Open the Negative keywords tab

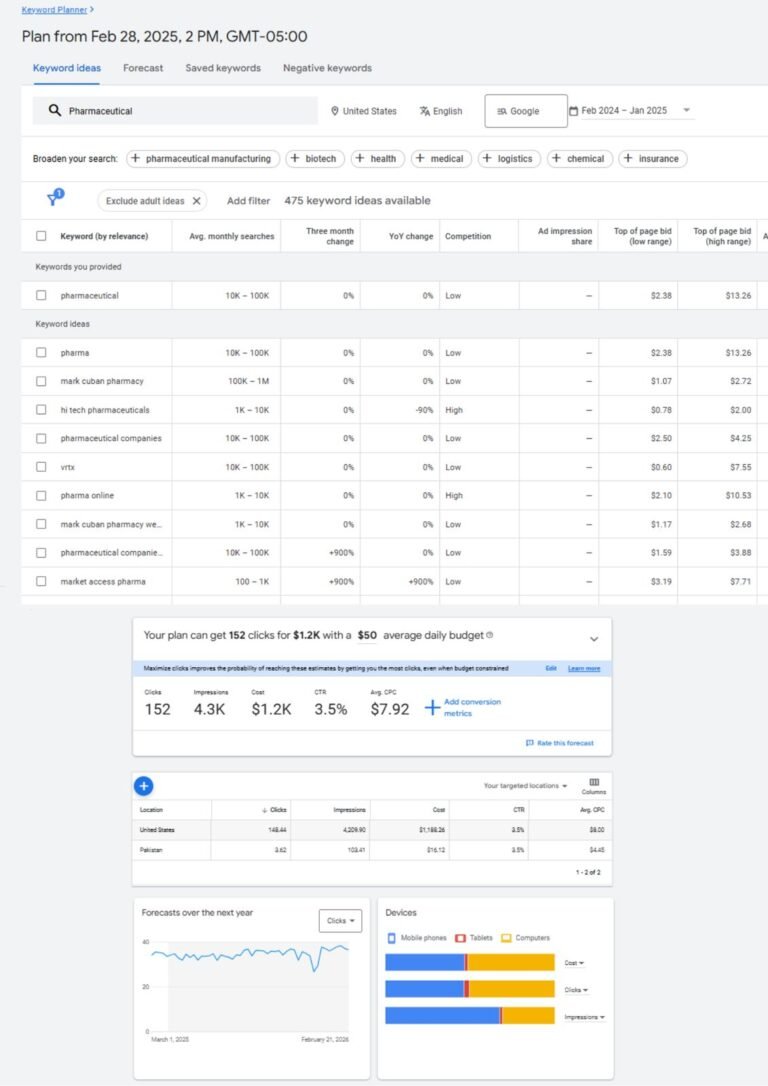pyautogui.click(x=328, y=68)
